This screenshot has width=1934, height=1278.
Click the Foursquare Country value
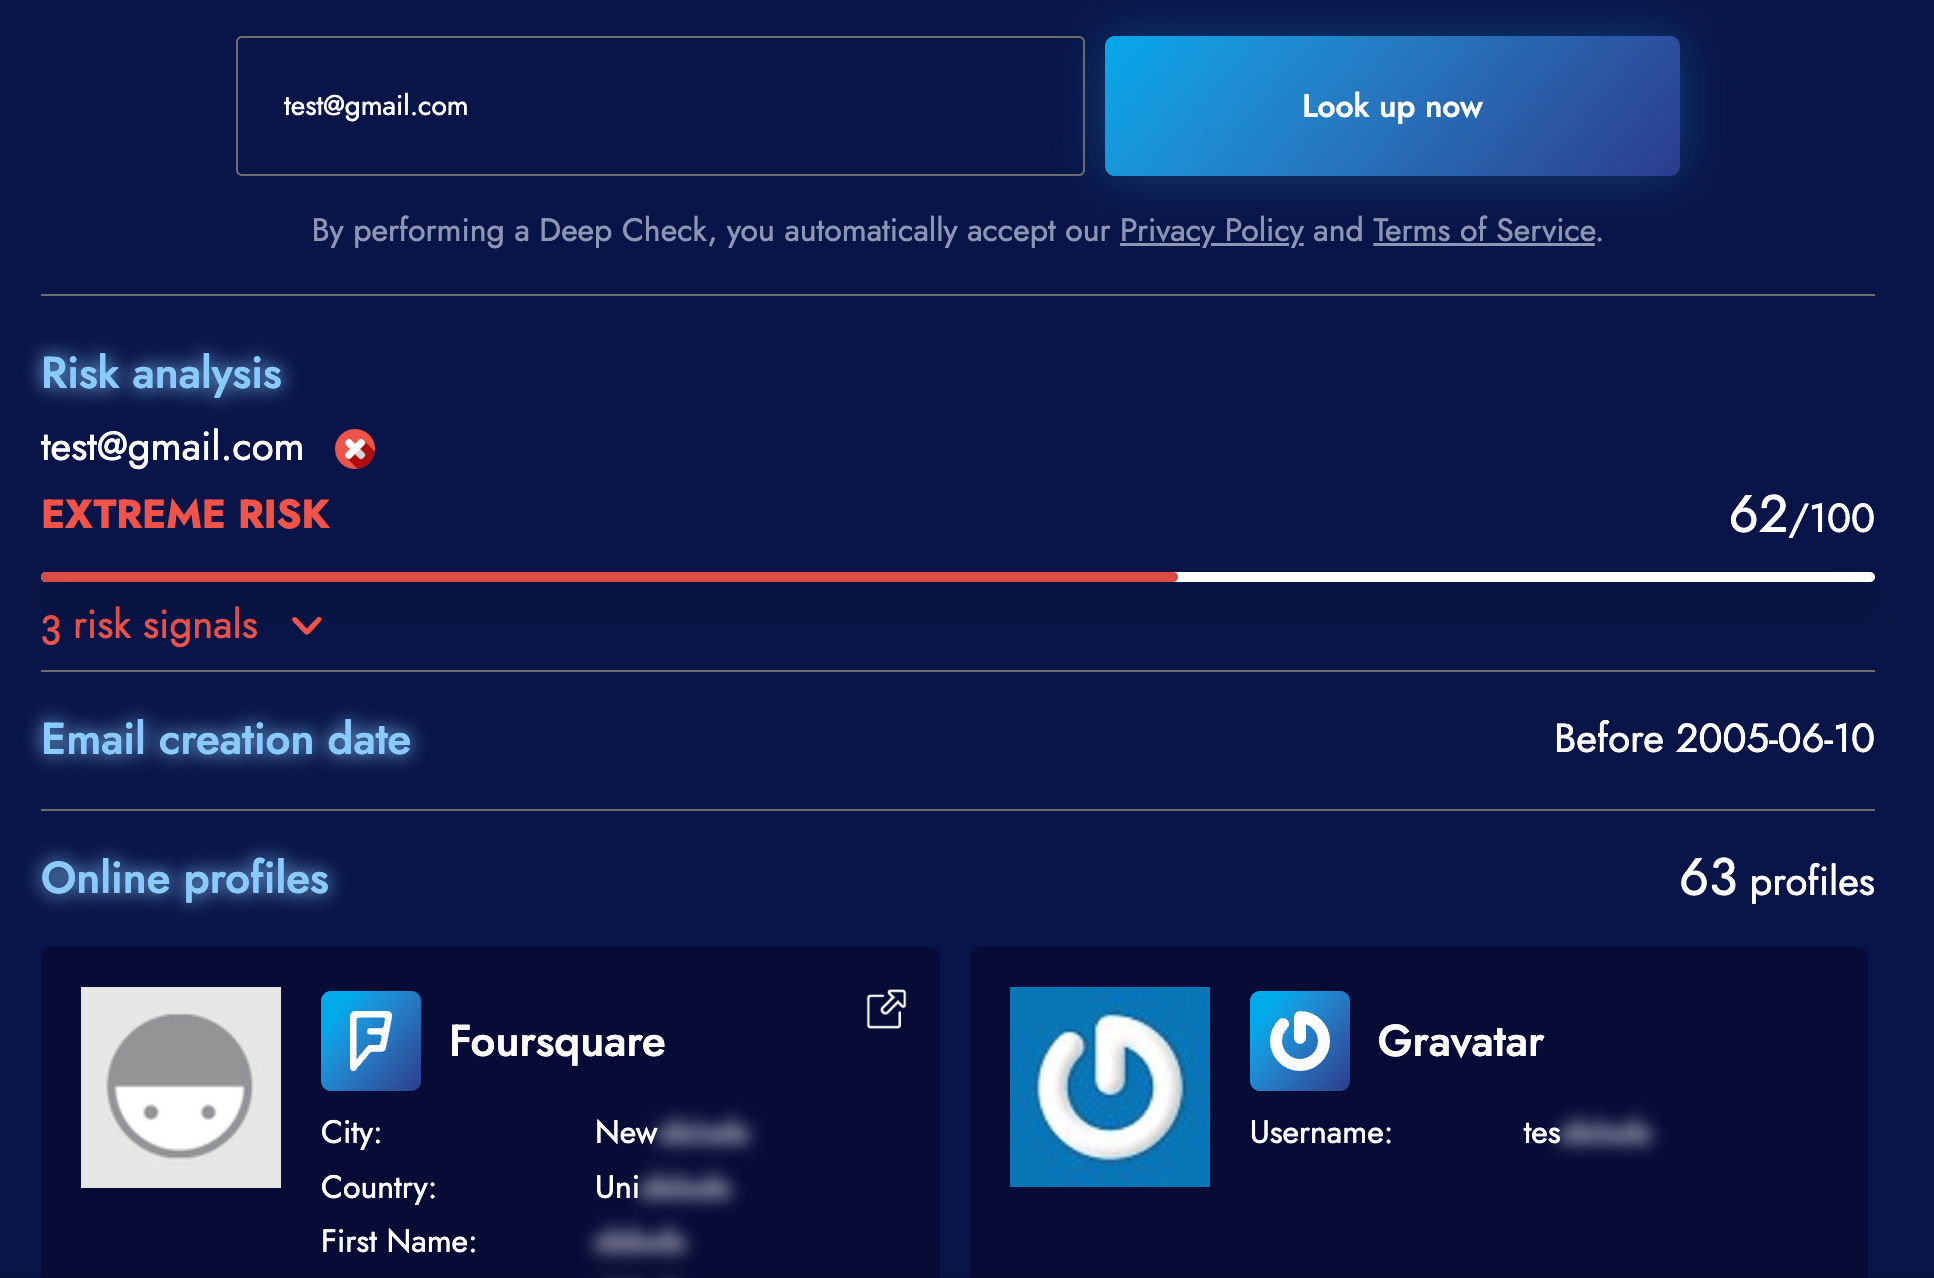click(x=662, y=1188)
